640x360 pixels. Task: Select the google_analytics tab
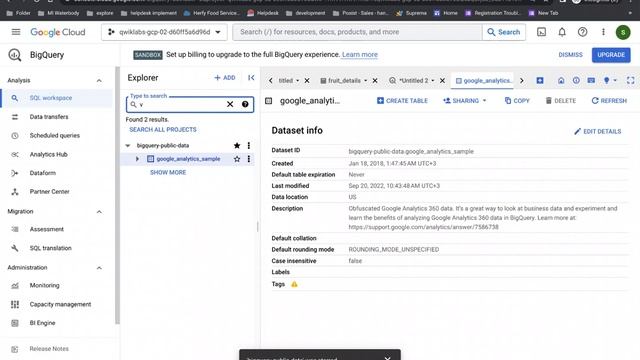(x=484, y=81)
